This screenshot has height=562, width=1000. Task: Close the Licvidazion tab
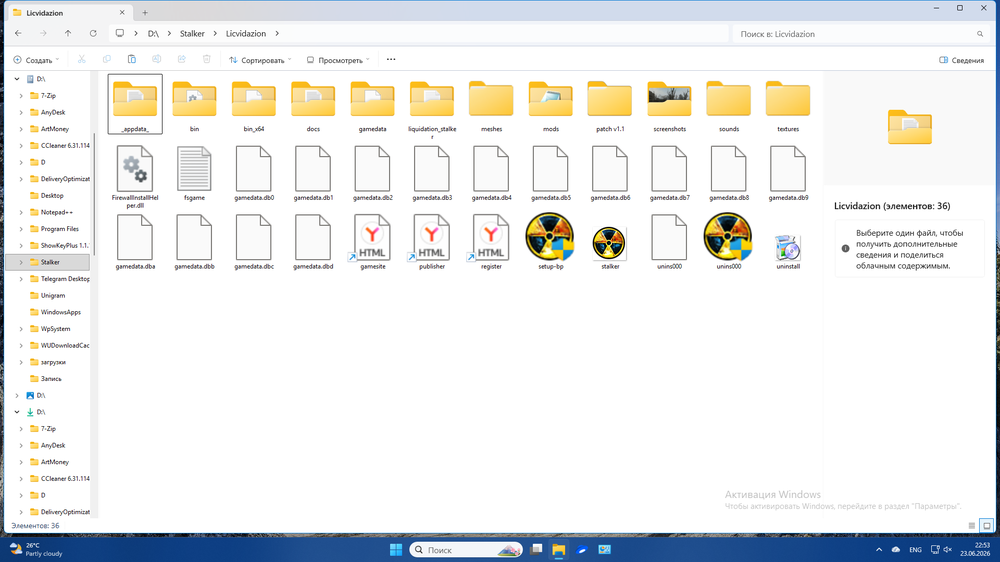122,13
